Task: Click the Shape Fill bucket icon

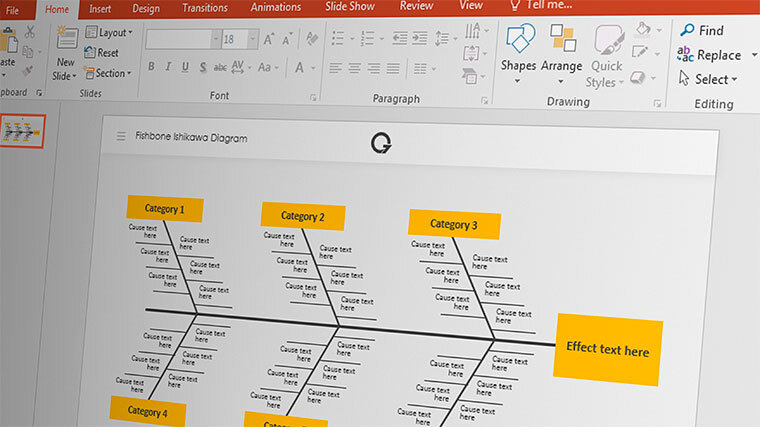Action: 643,29
